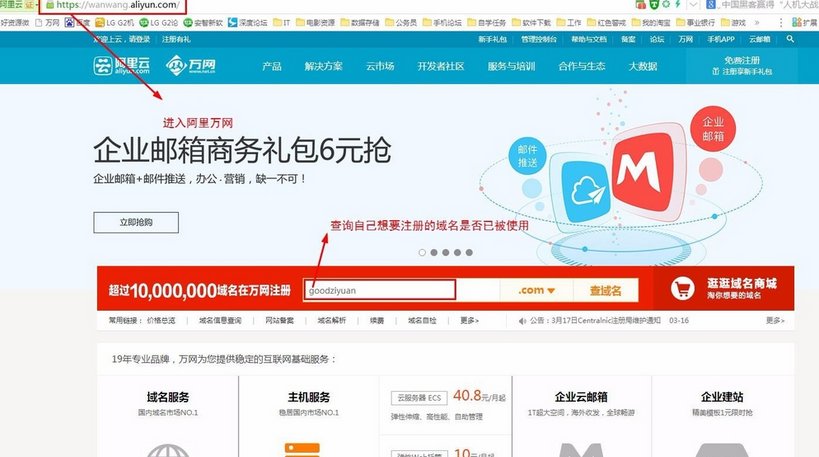
Task: Open the 域名自检 quick link
Action: 422,321
